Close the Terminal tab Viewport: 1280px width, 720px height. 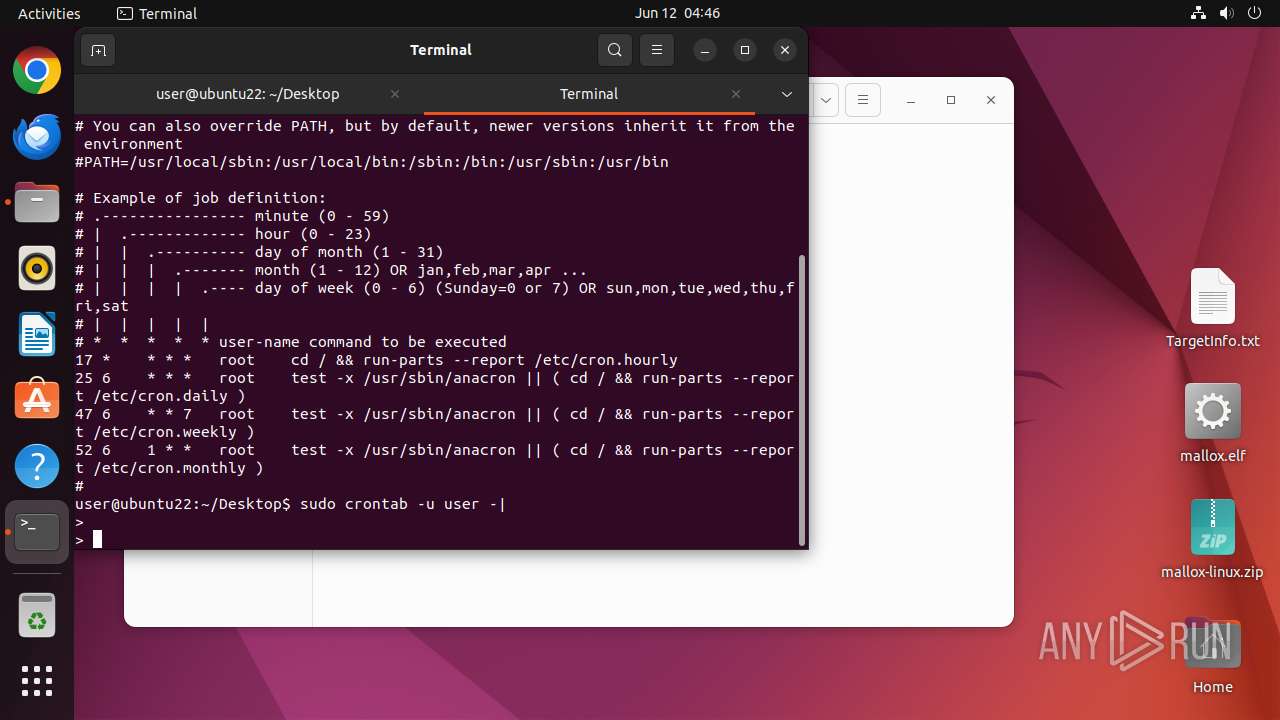click(736, 94)
